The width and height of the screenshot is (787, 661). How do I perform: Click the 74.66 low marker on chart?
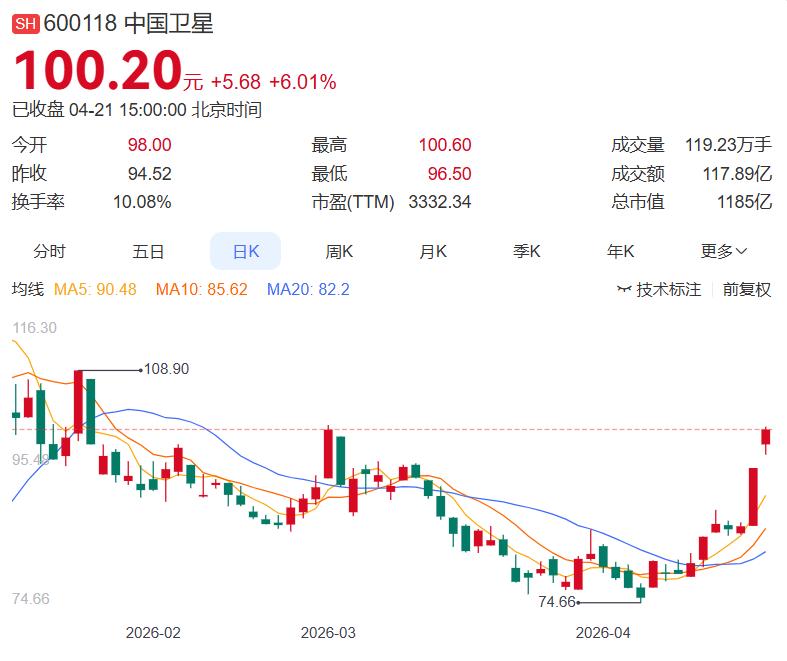[557, 601]
